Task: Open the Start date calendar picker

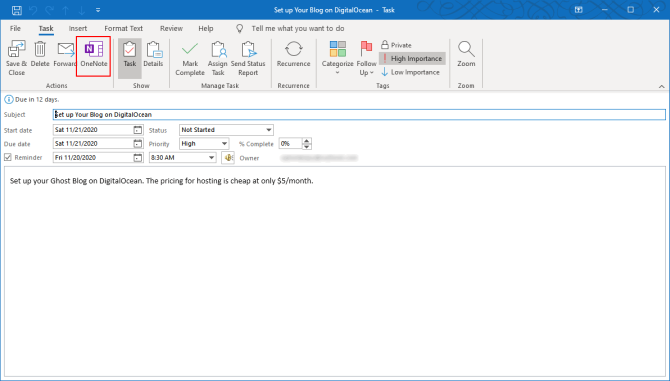Action: click(x=138, y=130)
